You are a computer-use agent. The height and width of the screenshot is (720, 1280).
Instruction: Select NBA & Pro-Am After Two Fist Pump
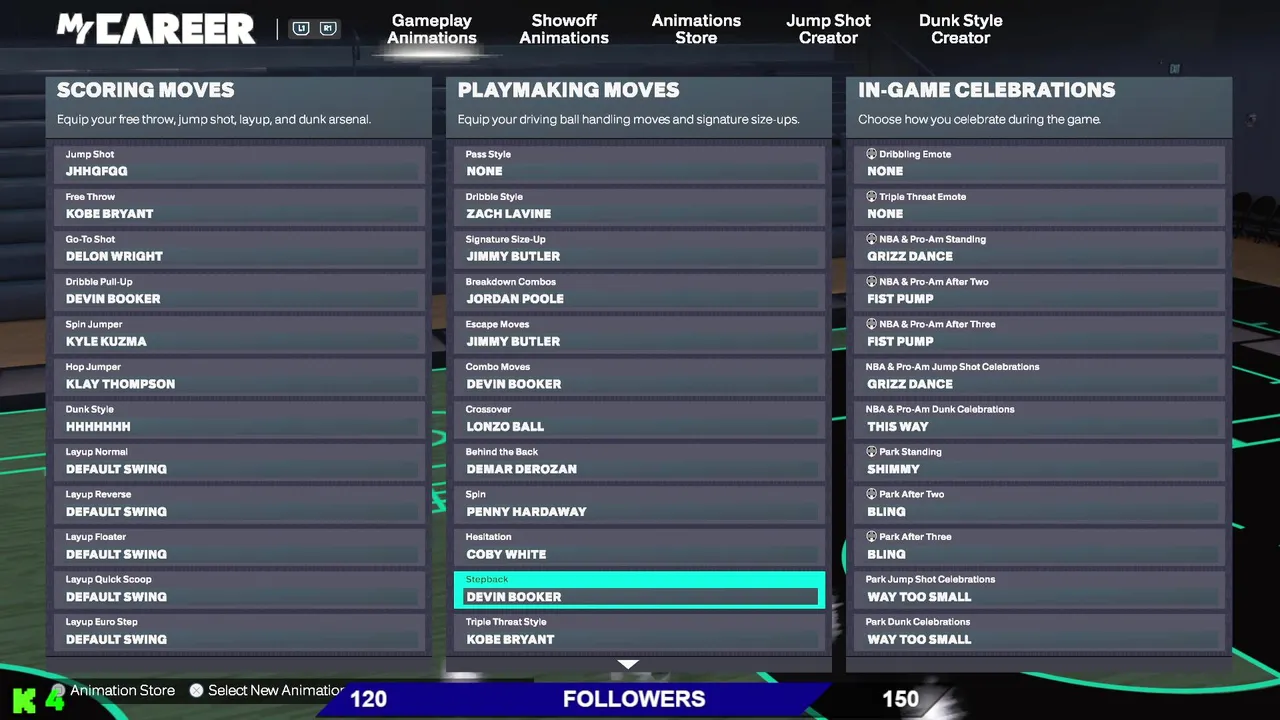click(x=1040, y=292)
